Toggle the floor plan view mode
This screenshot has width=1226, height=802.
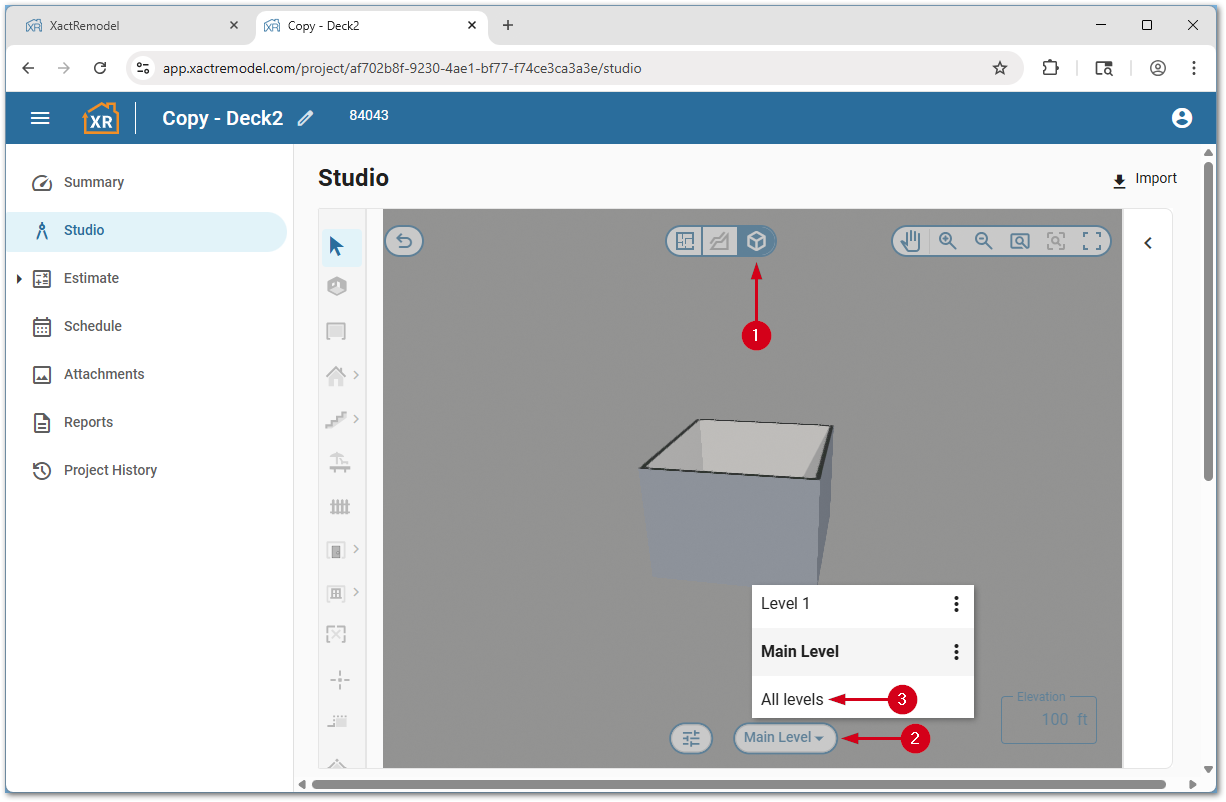[x=684, y=240]
